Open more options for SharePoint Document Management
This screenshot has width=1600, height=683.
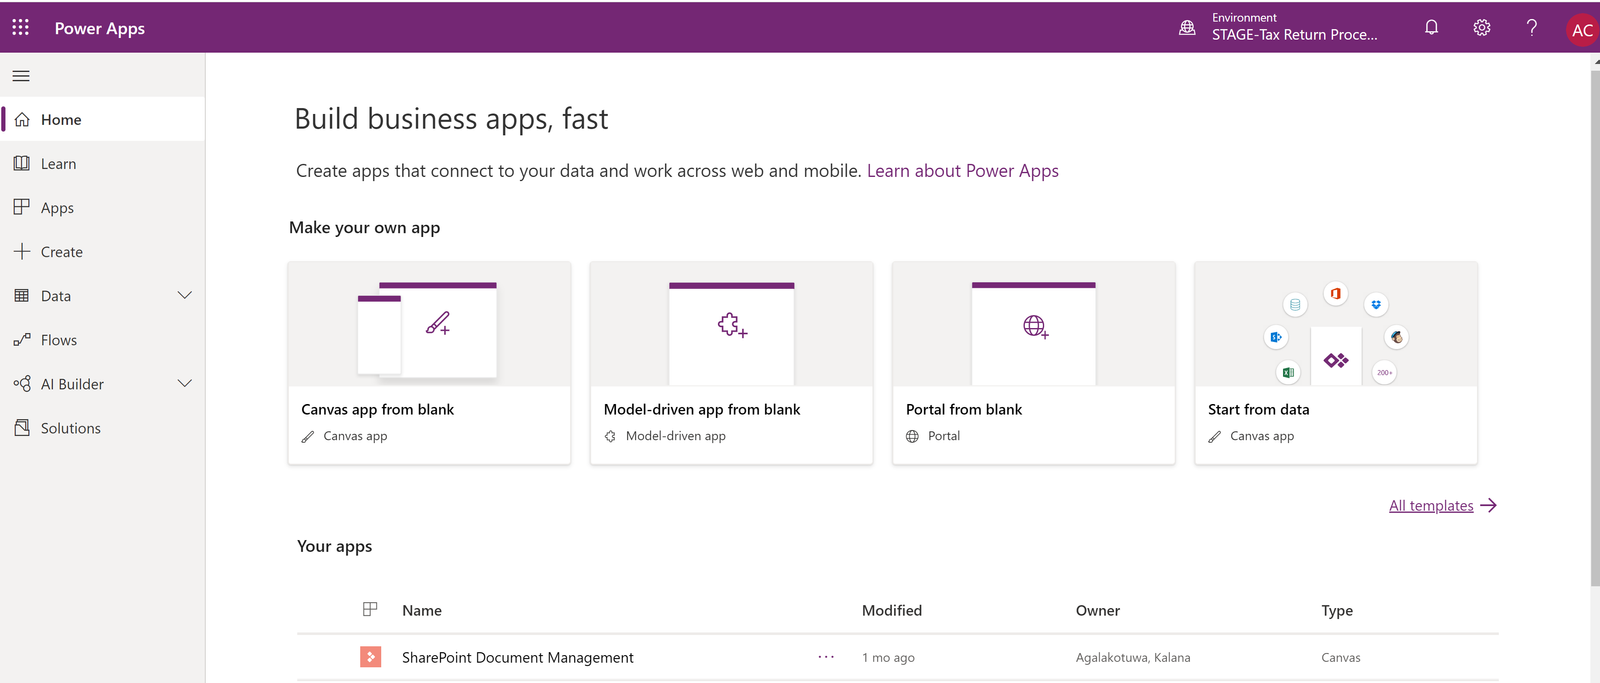[826, 657]
